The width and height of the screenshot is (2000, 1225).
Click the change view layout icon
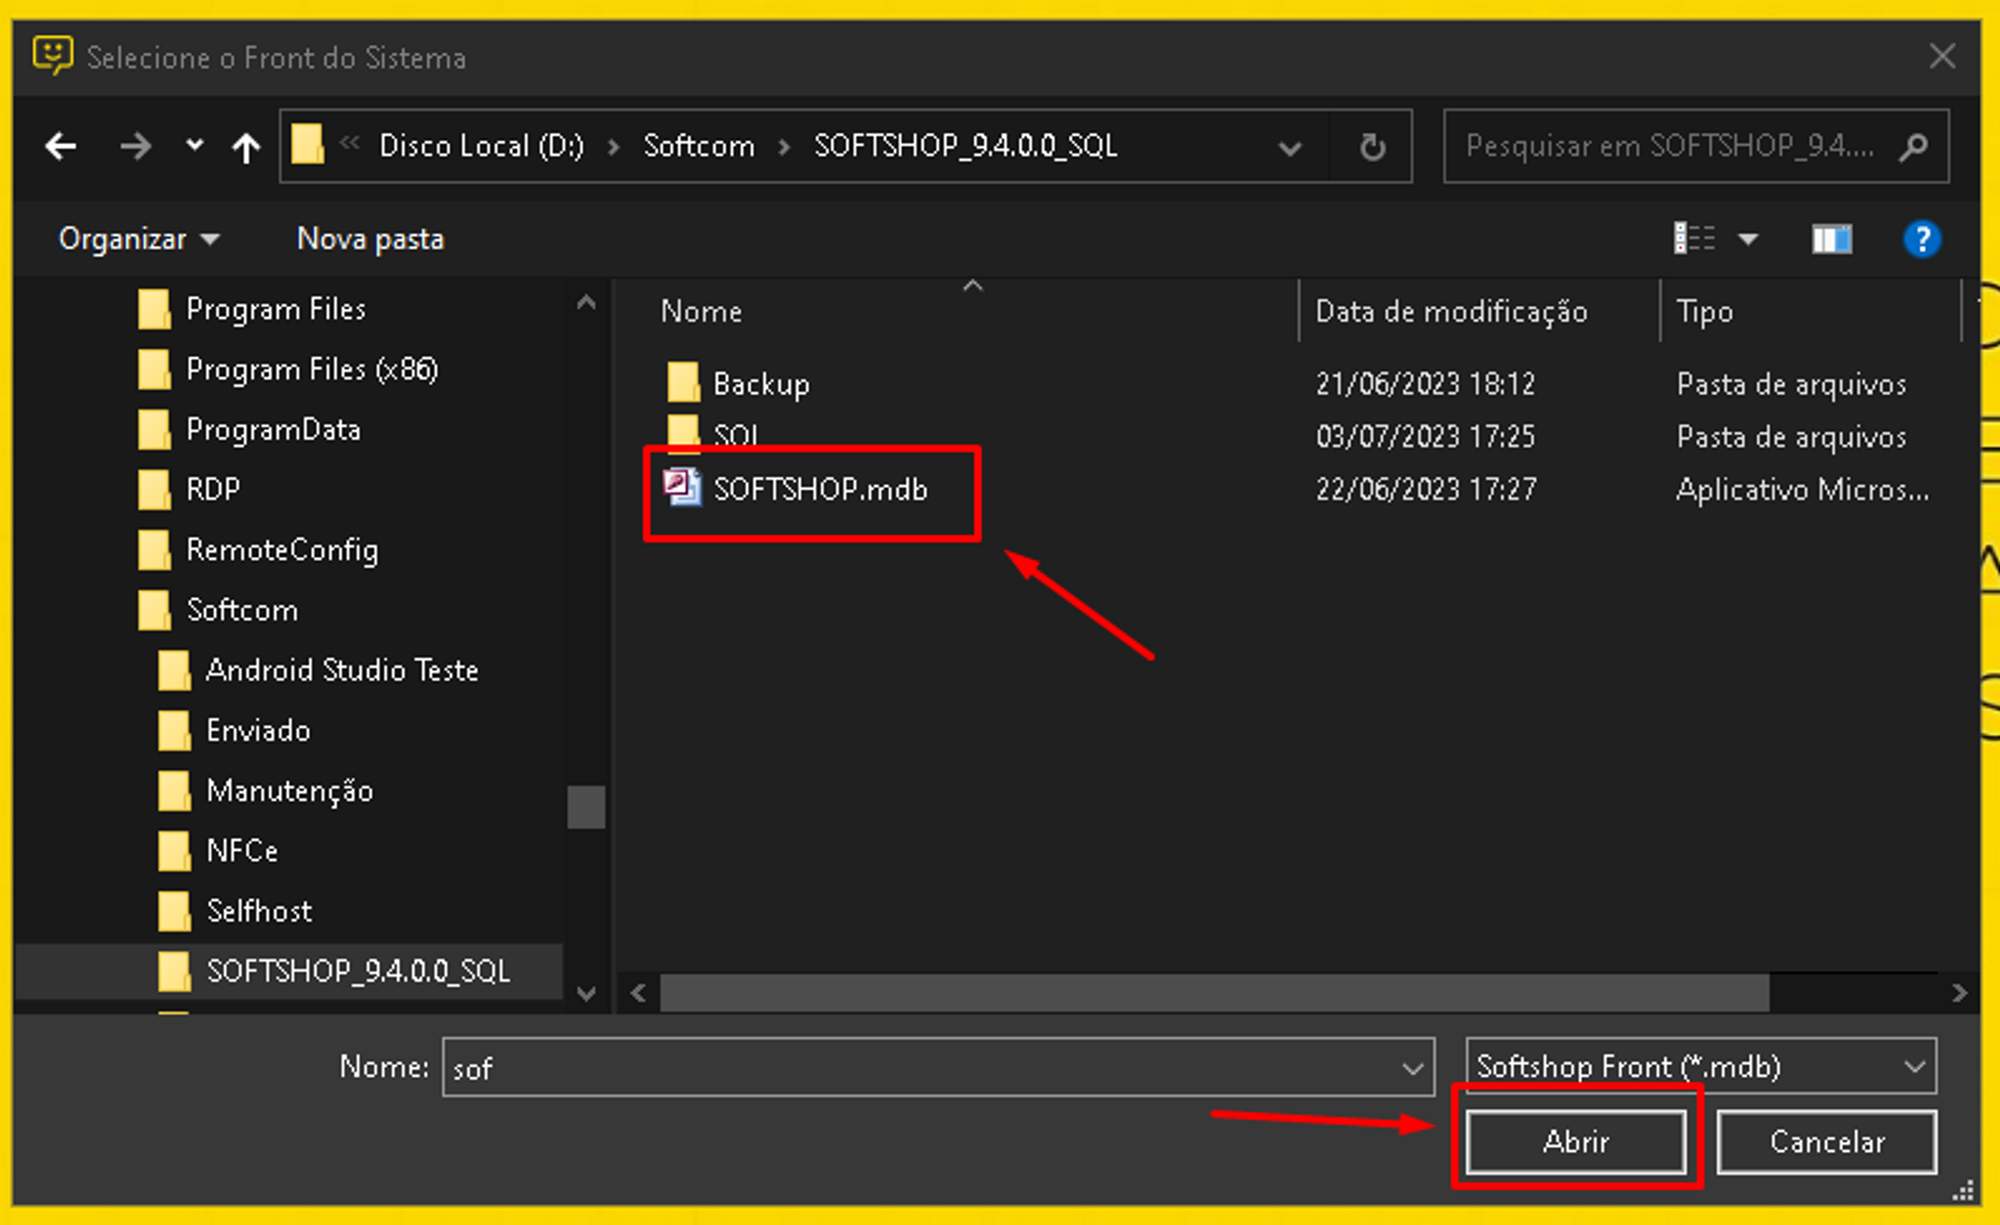[1694, 238]
